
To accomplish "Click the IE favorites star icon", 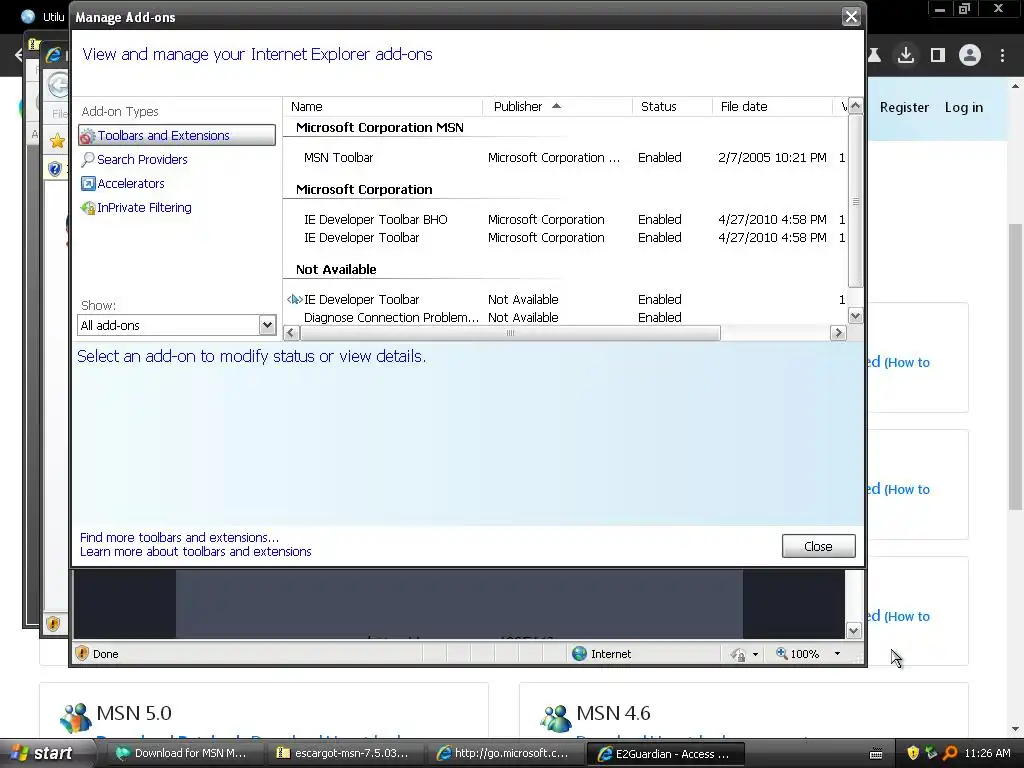I will [57, 140].
